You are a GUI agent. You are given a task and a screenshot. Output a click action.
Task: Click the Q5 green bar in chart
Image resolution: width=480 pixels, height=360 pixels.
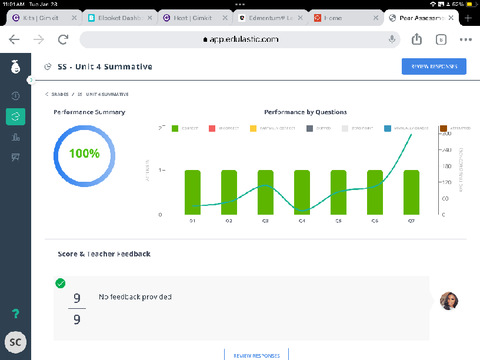[338, 192]
